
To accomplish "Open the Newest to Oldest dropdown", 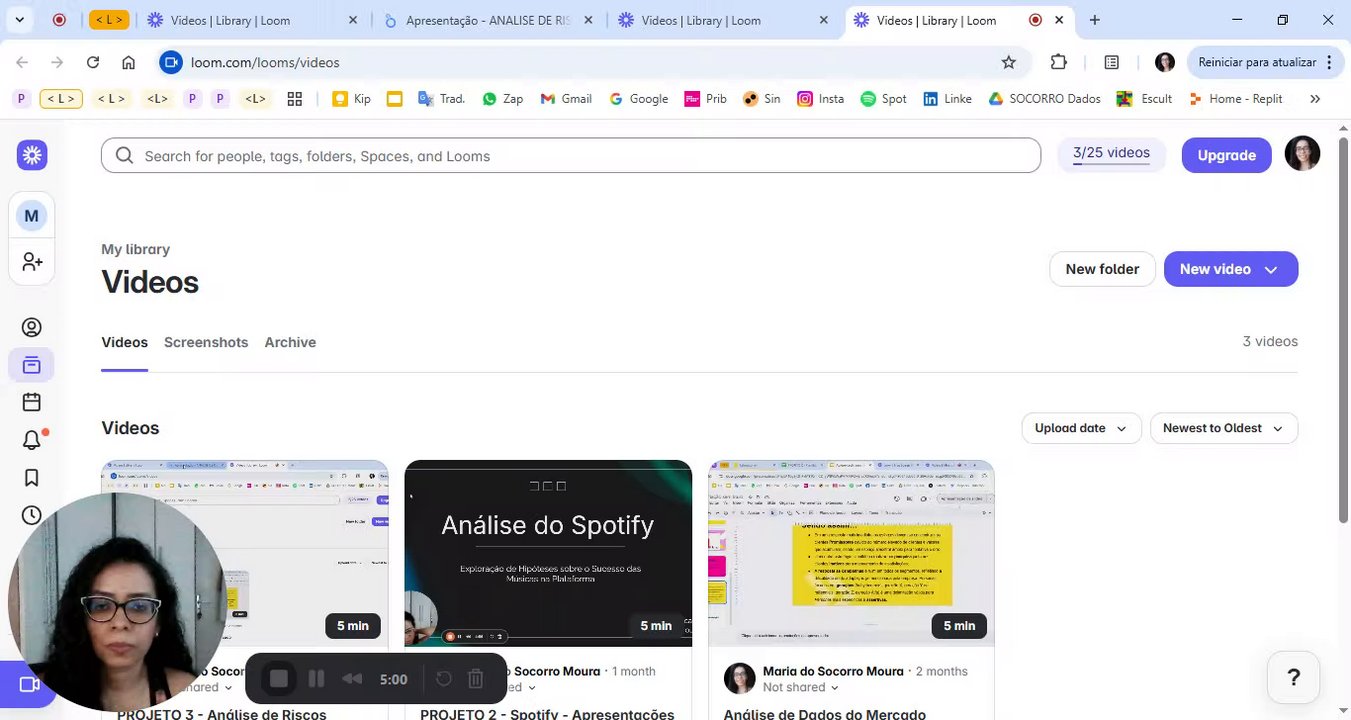I will tap(1224, 428).
